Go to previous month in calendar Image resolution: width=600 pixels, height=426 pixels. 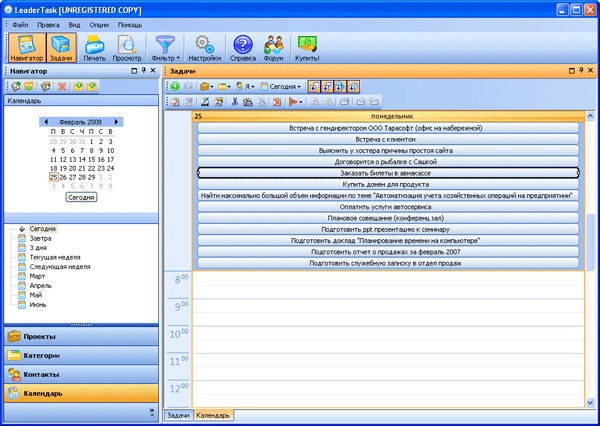46,122
